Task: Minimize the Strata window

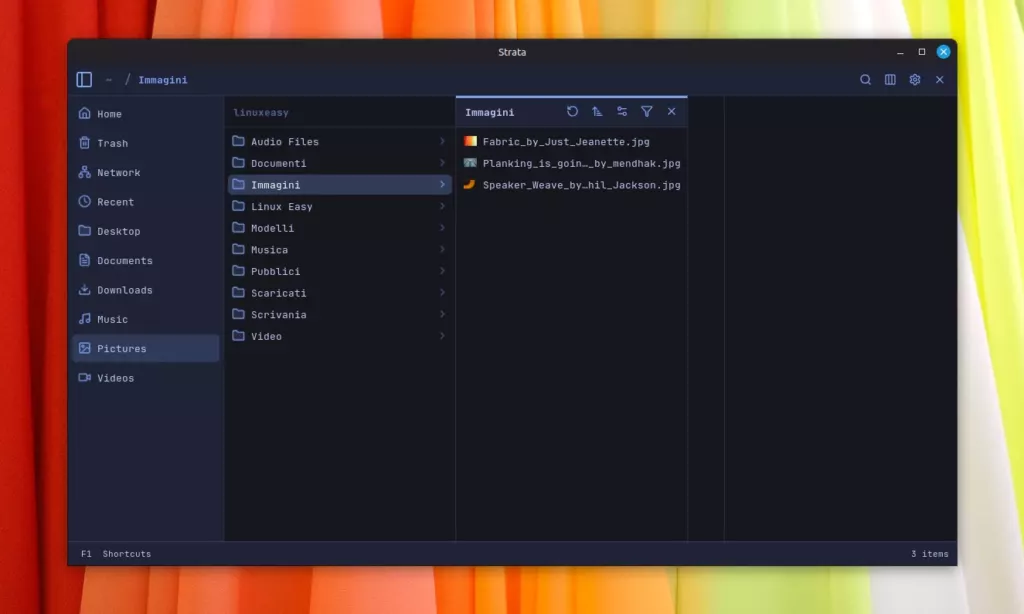Action: 901,52
